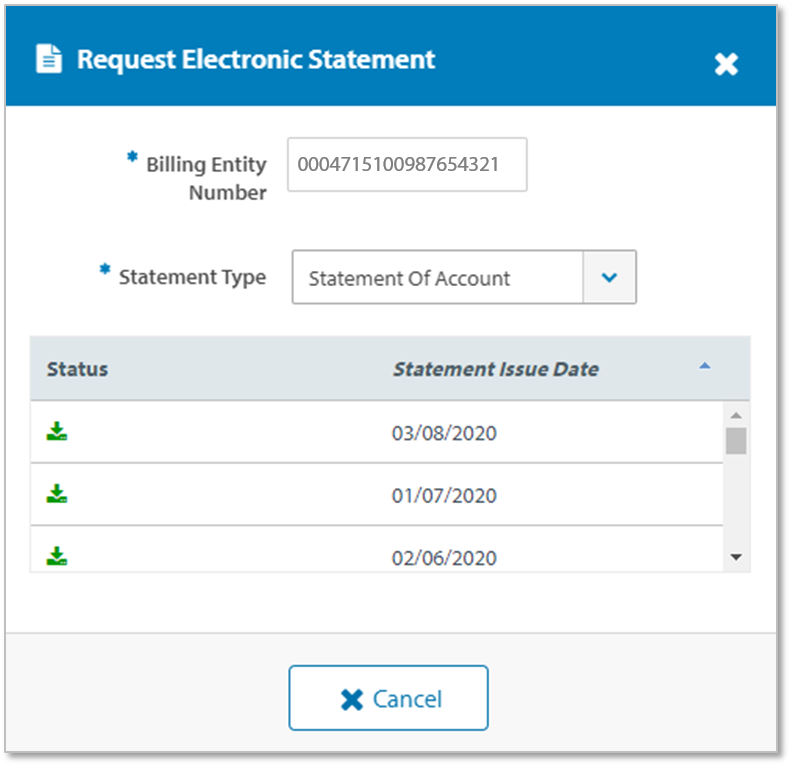Click the scrollbar up arrow in statement list
Screen dimensions: 791x766
[x=736, y=415]
